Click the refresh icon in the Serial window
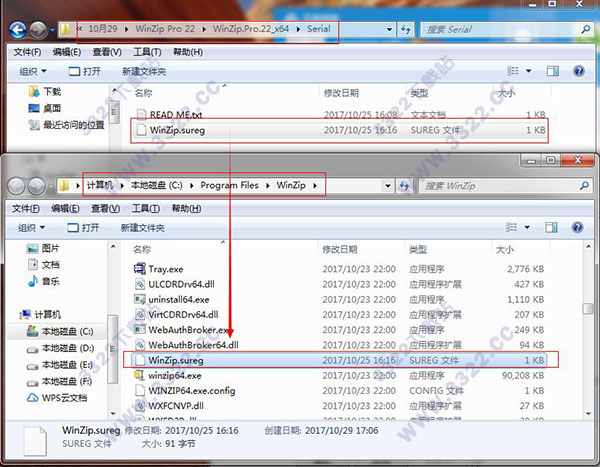Image resolution: width=600 pixels, height=467 pixels. [406, 29]
